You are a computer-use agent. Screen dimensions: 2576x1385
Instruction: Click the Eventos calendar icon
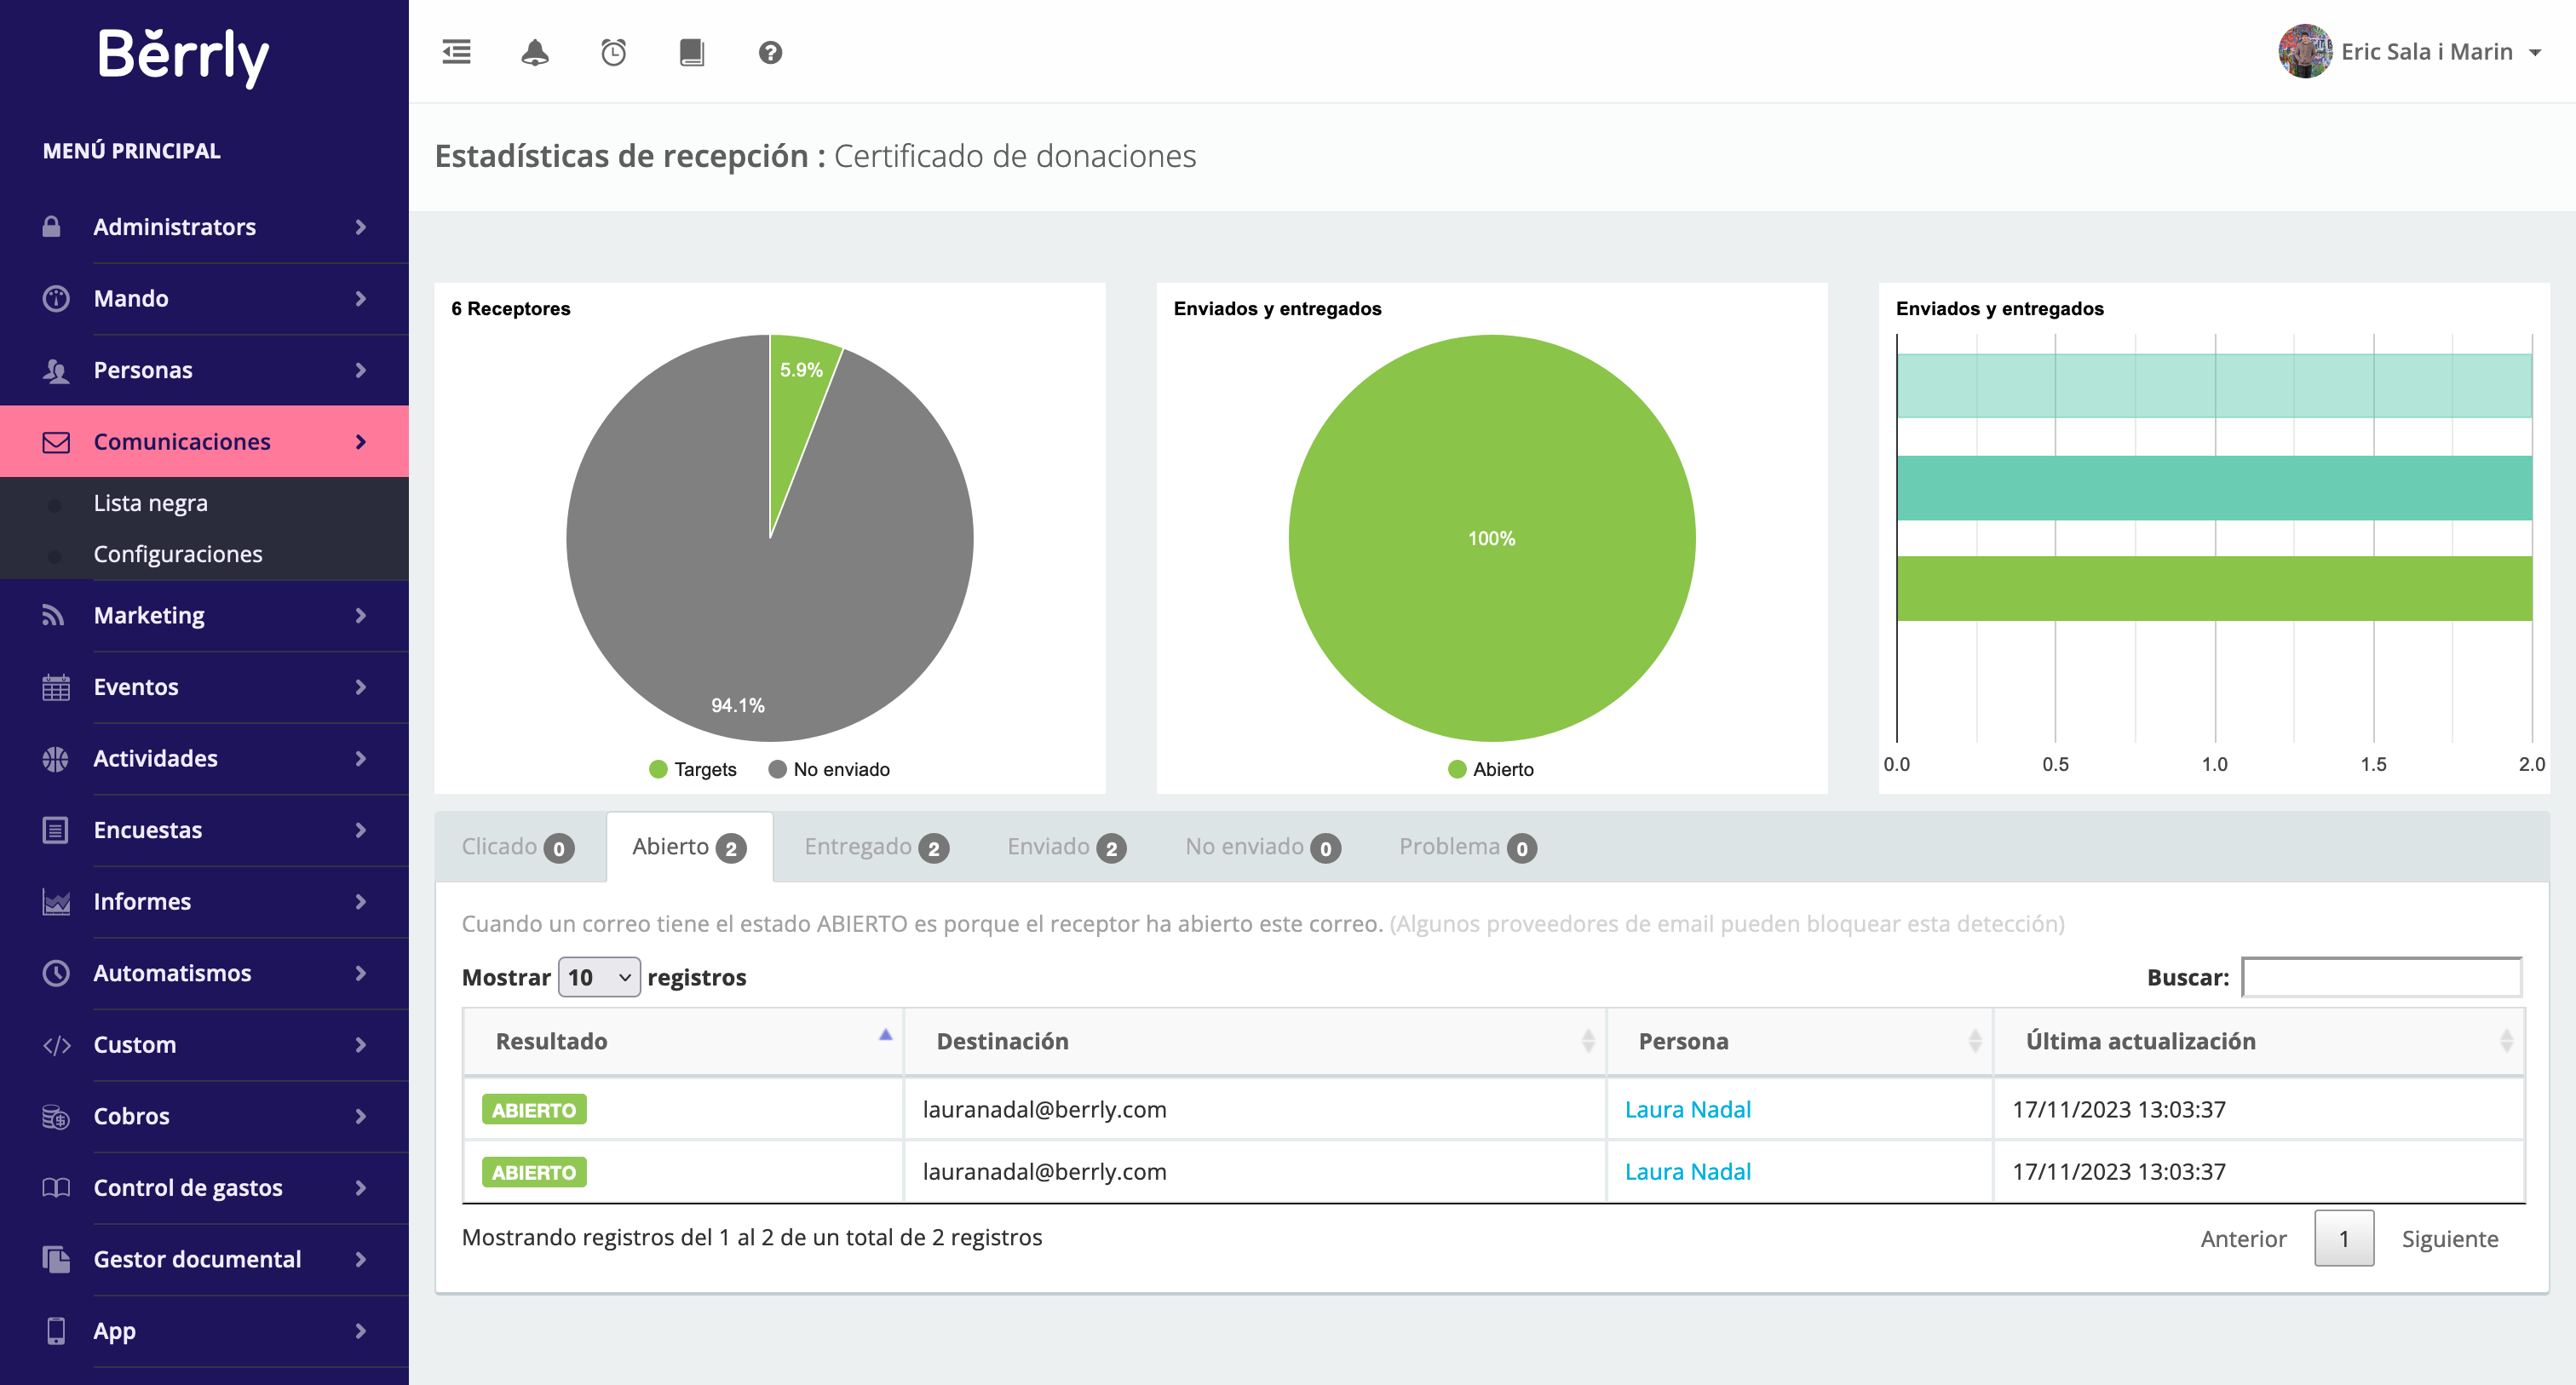point(55,687)
